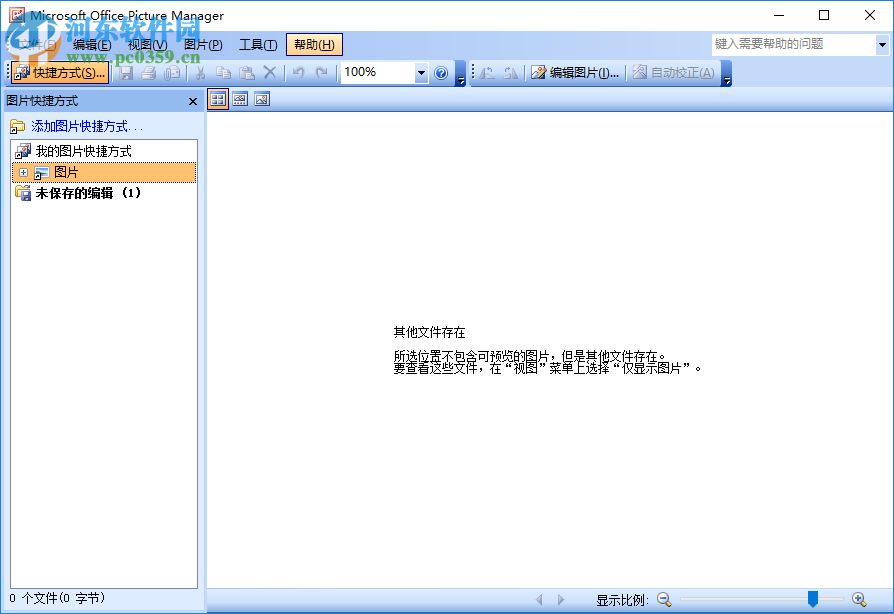Click the Print icon
Screen dimensions: 894x614
pyautogui.click(x=147, y=72)
